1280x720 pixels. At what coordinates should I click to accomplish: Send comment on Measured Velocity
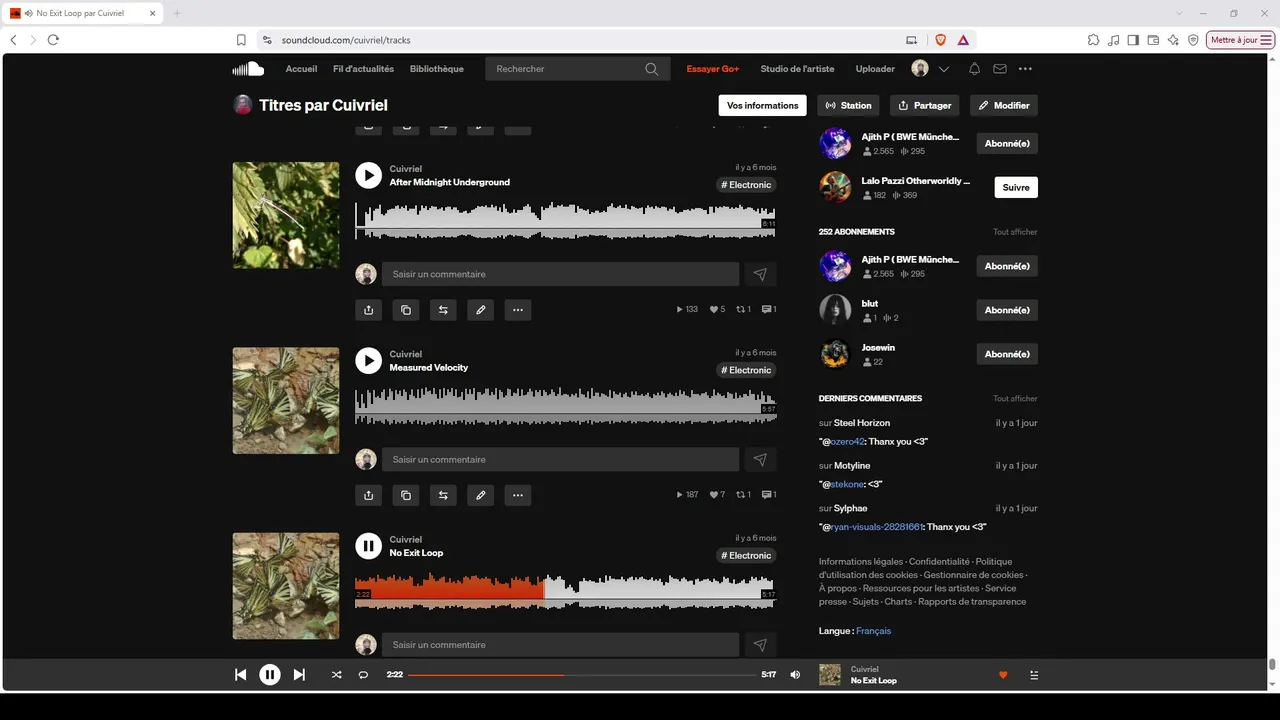[x=760, y=459]
